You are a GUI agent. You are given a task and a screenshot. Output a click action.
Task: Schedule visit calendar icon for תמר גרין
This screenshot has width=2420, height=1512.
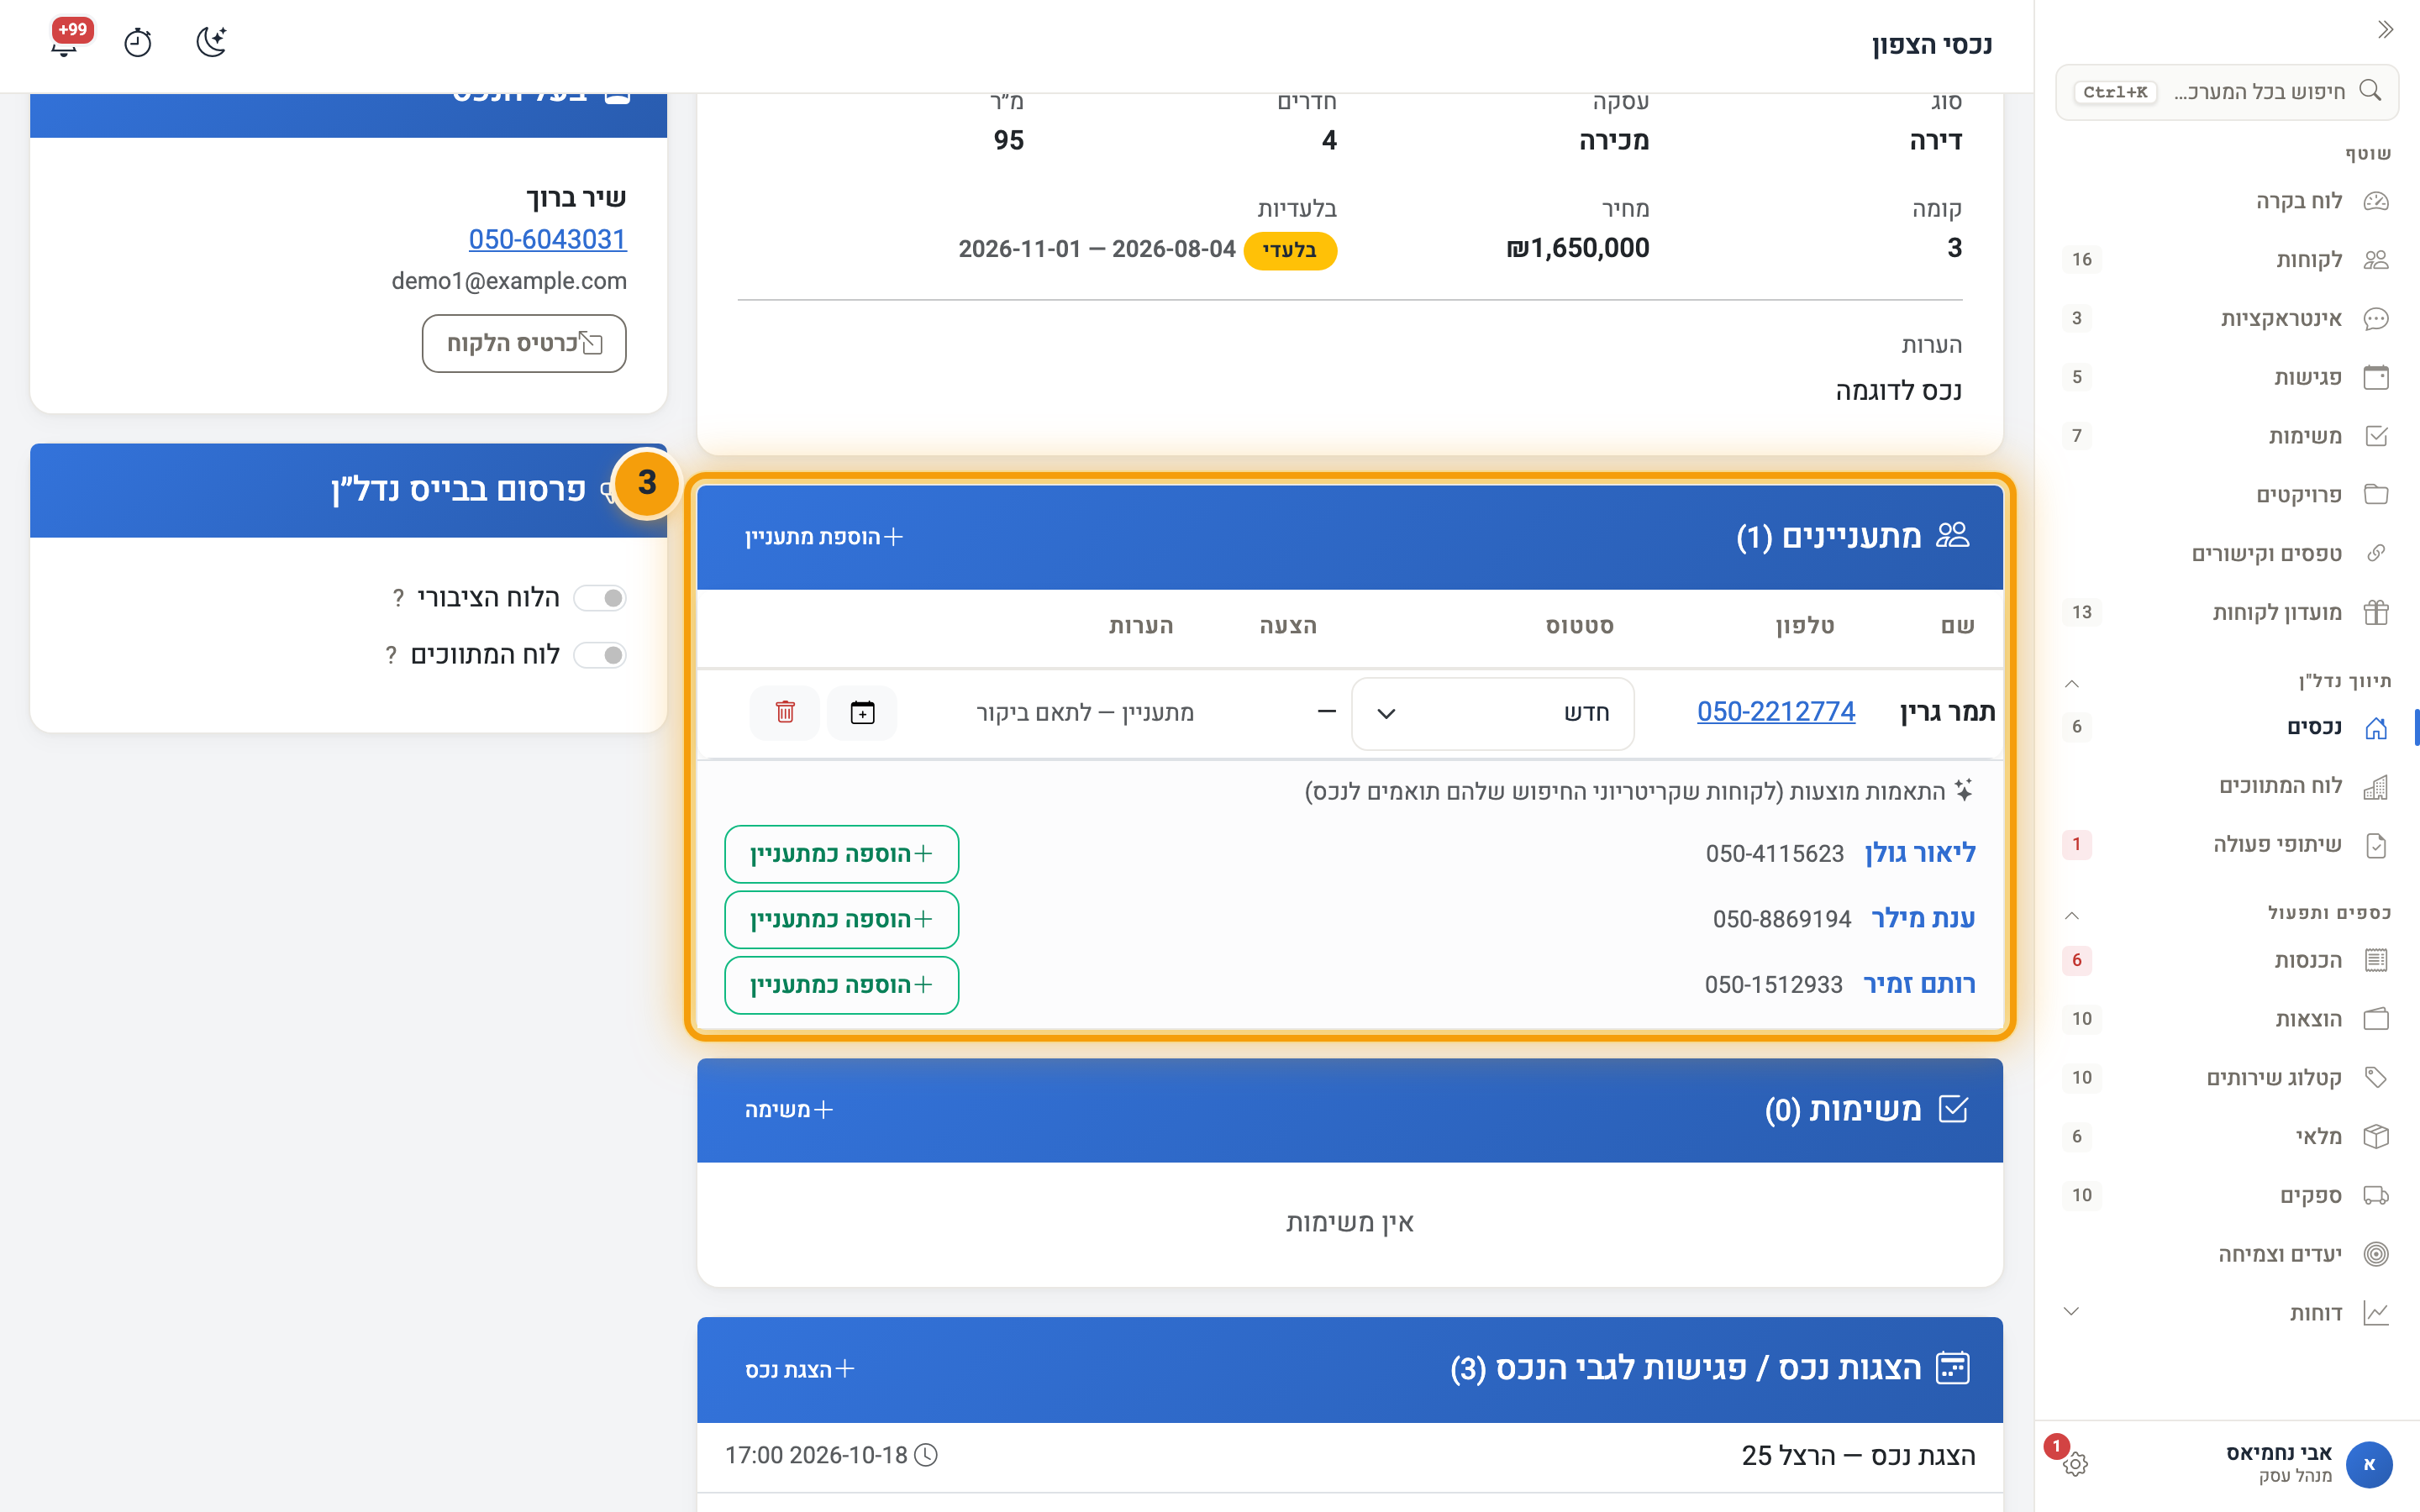(x=862, y=712)
